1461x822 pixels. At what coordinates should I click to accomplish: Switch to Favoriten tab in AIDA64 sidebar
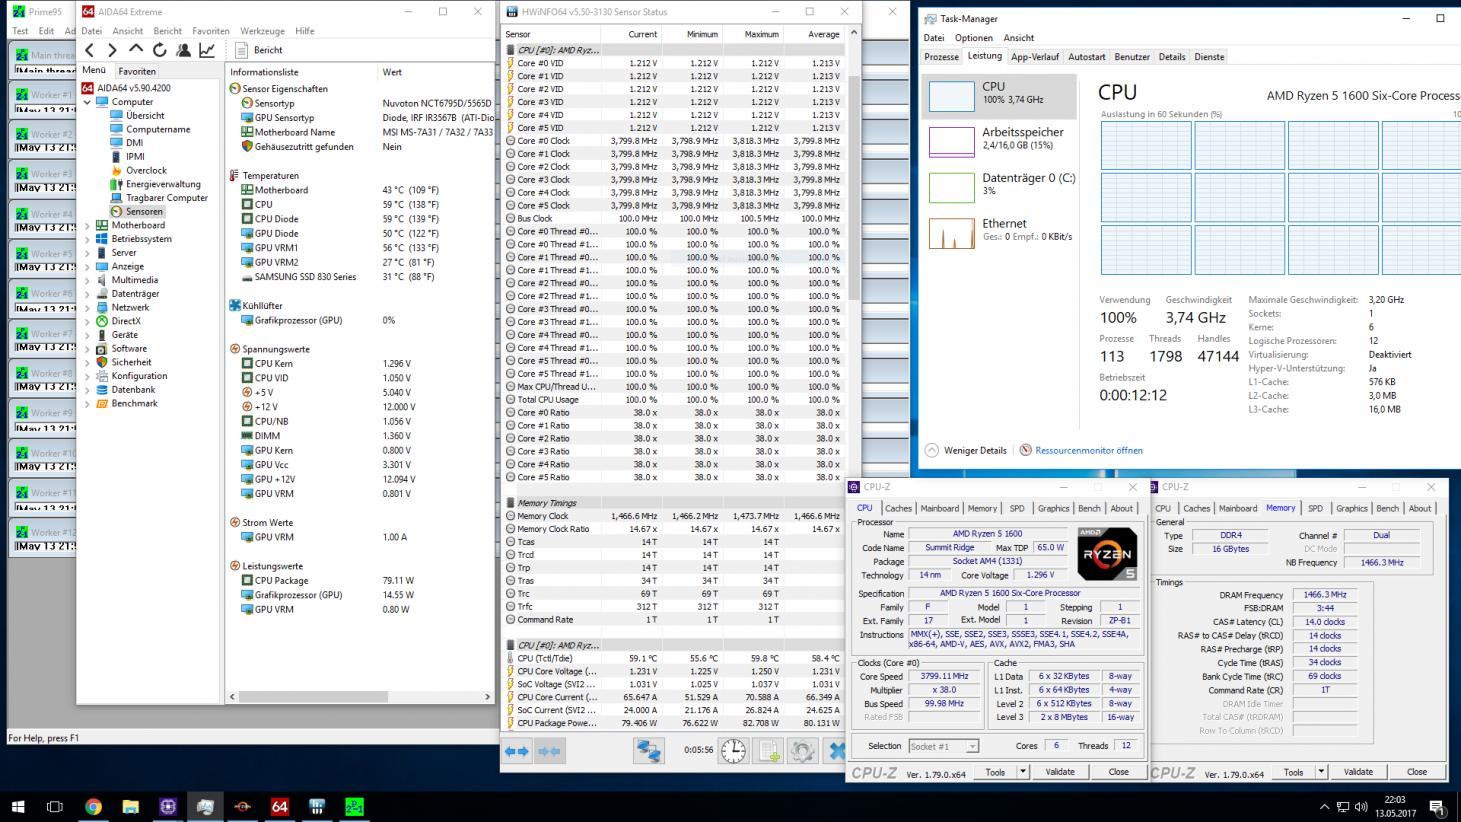click(x=137, y=71)
